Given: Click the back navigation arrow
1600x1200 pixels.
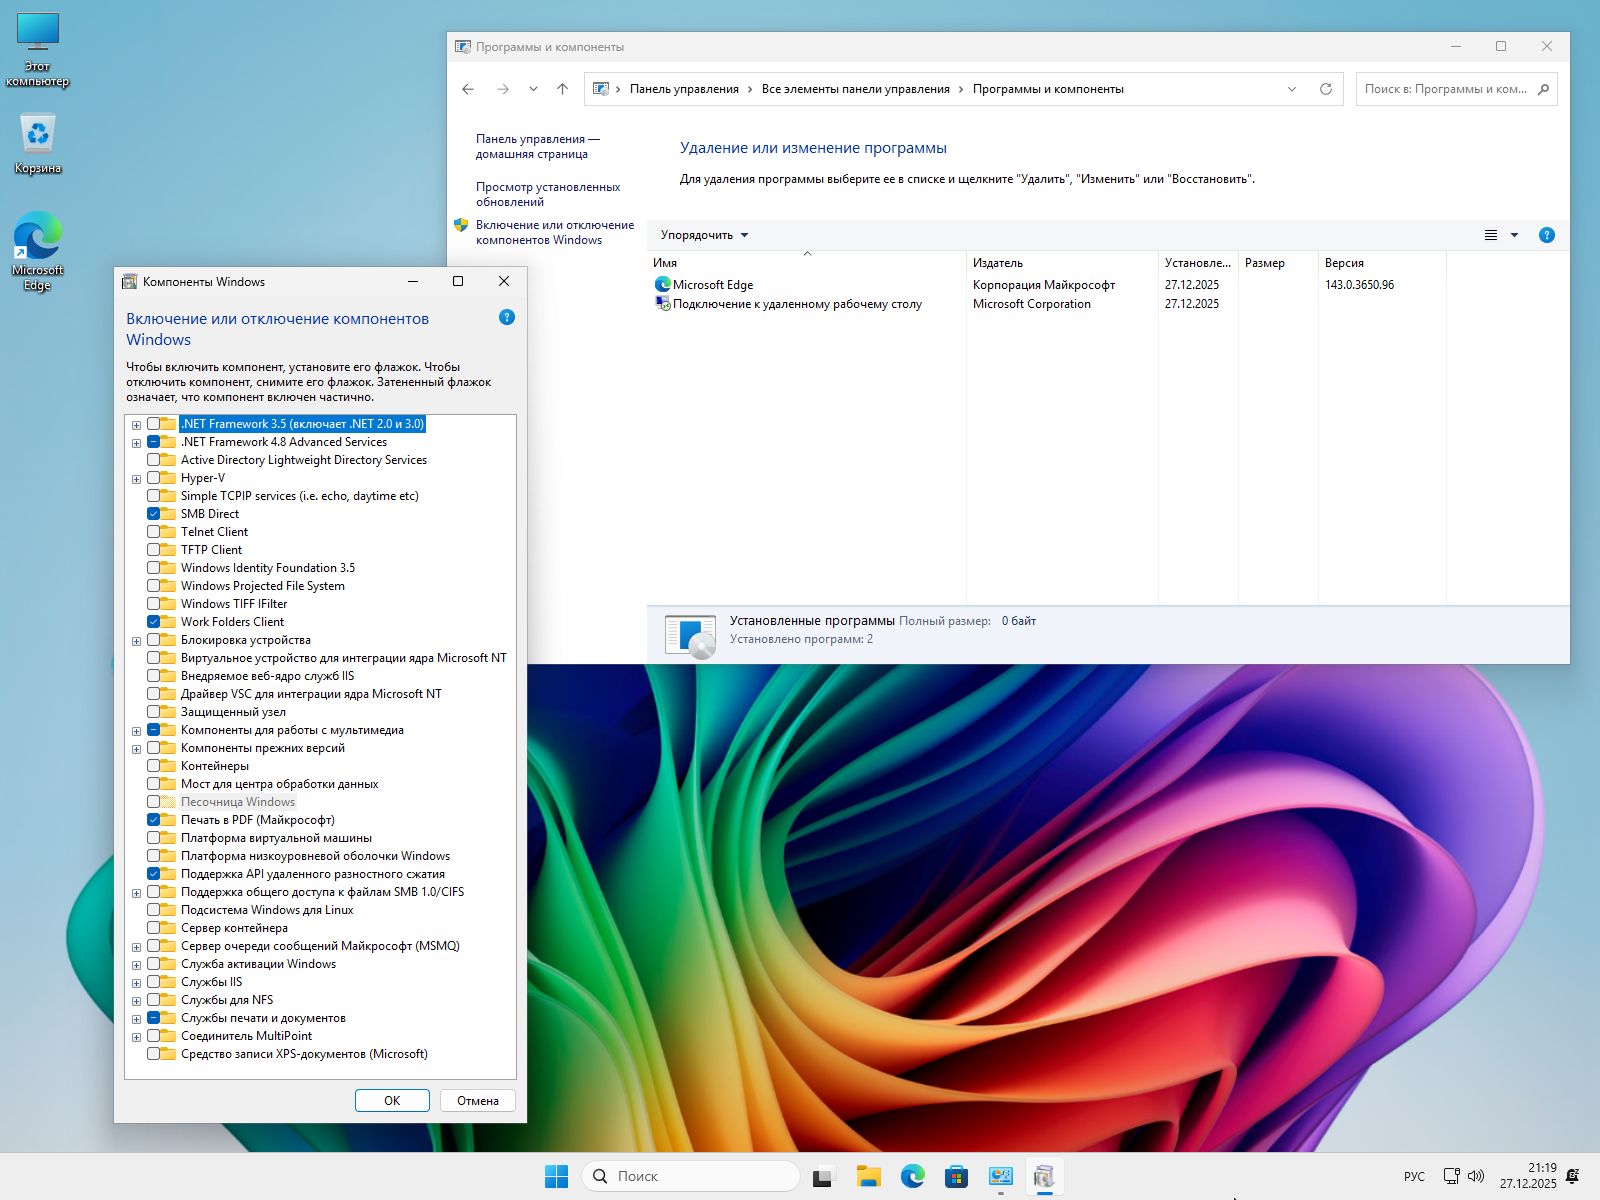Looking at the screenshot, I should [468, 89].
